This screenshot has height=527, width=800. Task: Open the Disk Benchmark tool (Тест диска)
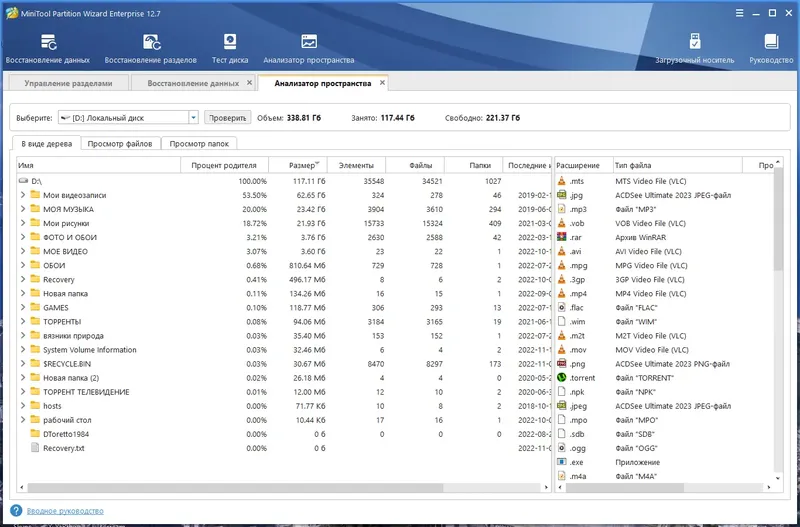coord(230,48)
